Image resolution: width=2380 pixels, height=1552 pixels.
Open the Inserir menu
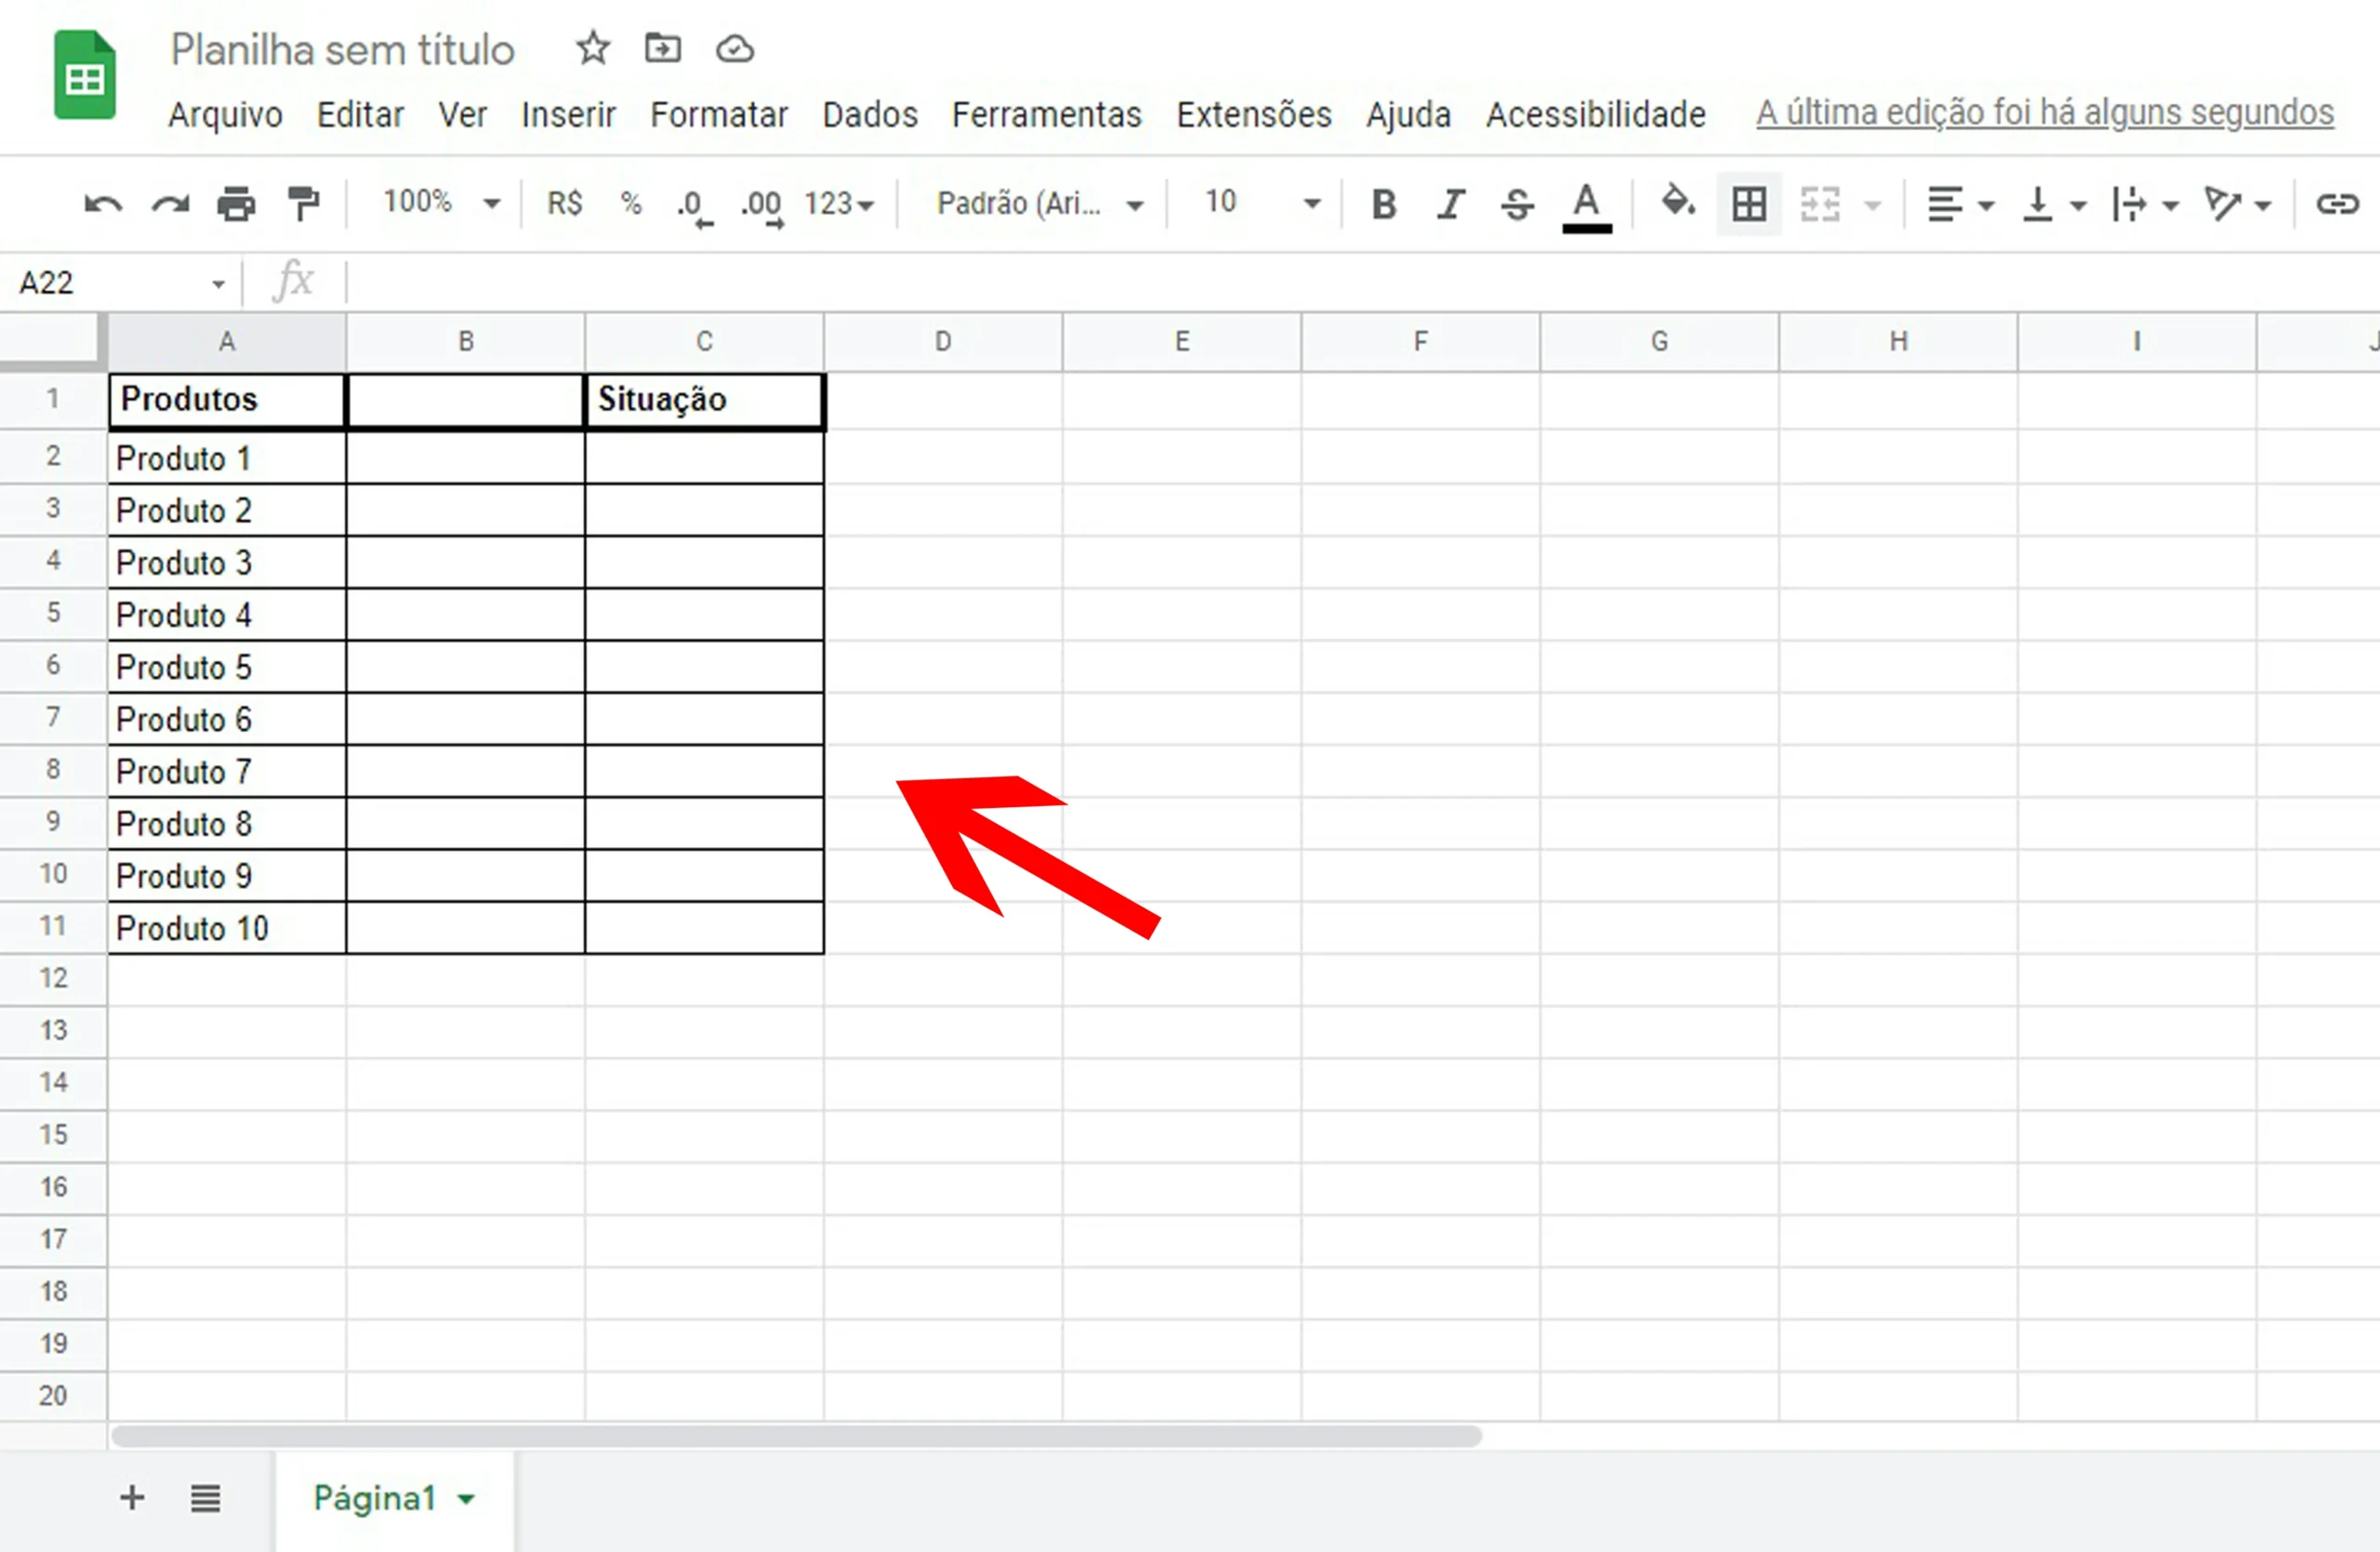(568, 115)
